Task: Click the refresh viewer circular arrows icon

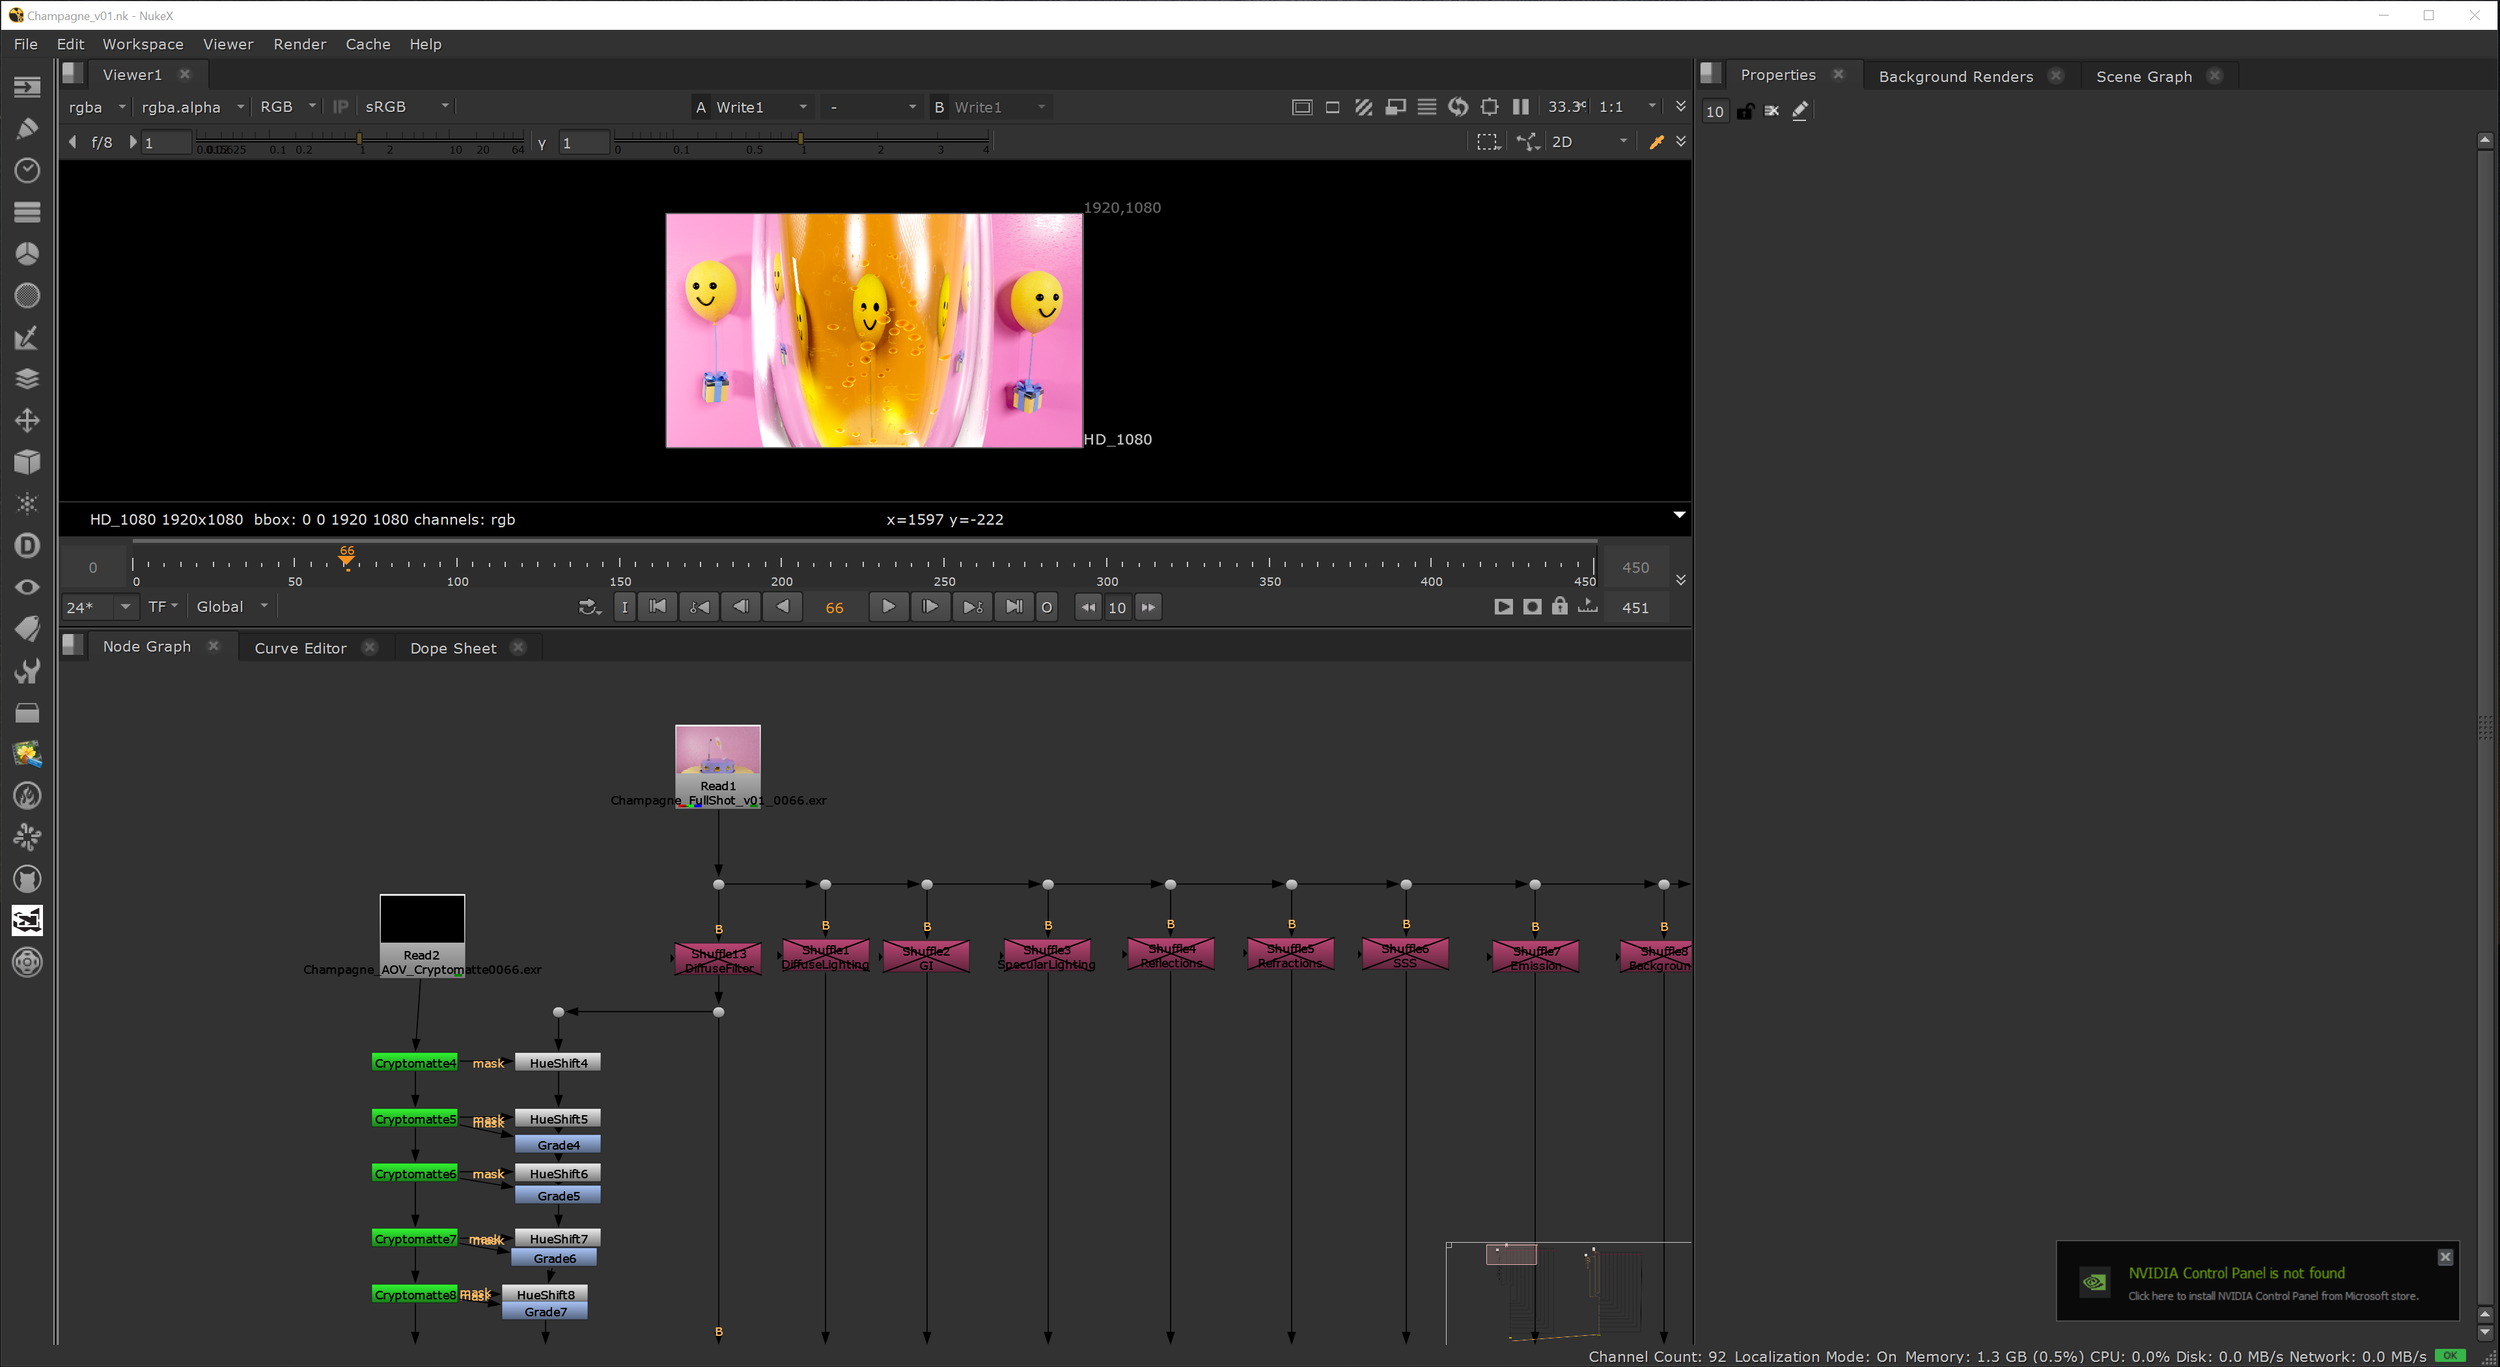Action: (x=1458, y=107)
